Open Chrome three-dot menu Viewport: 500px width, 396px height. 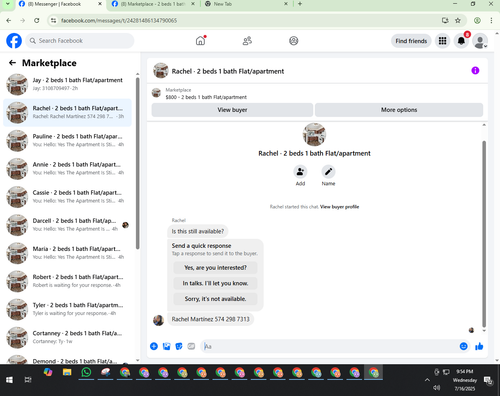tap(491, 20)
